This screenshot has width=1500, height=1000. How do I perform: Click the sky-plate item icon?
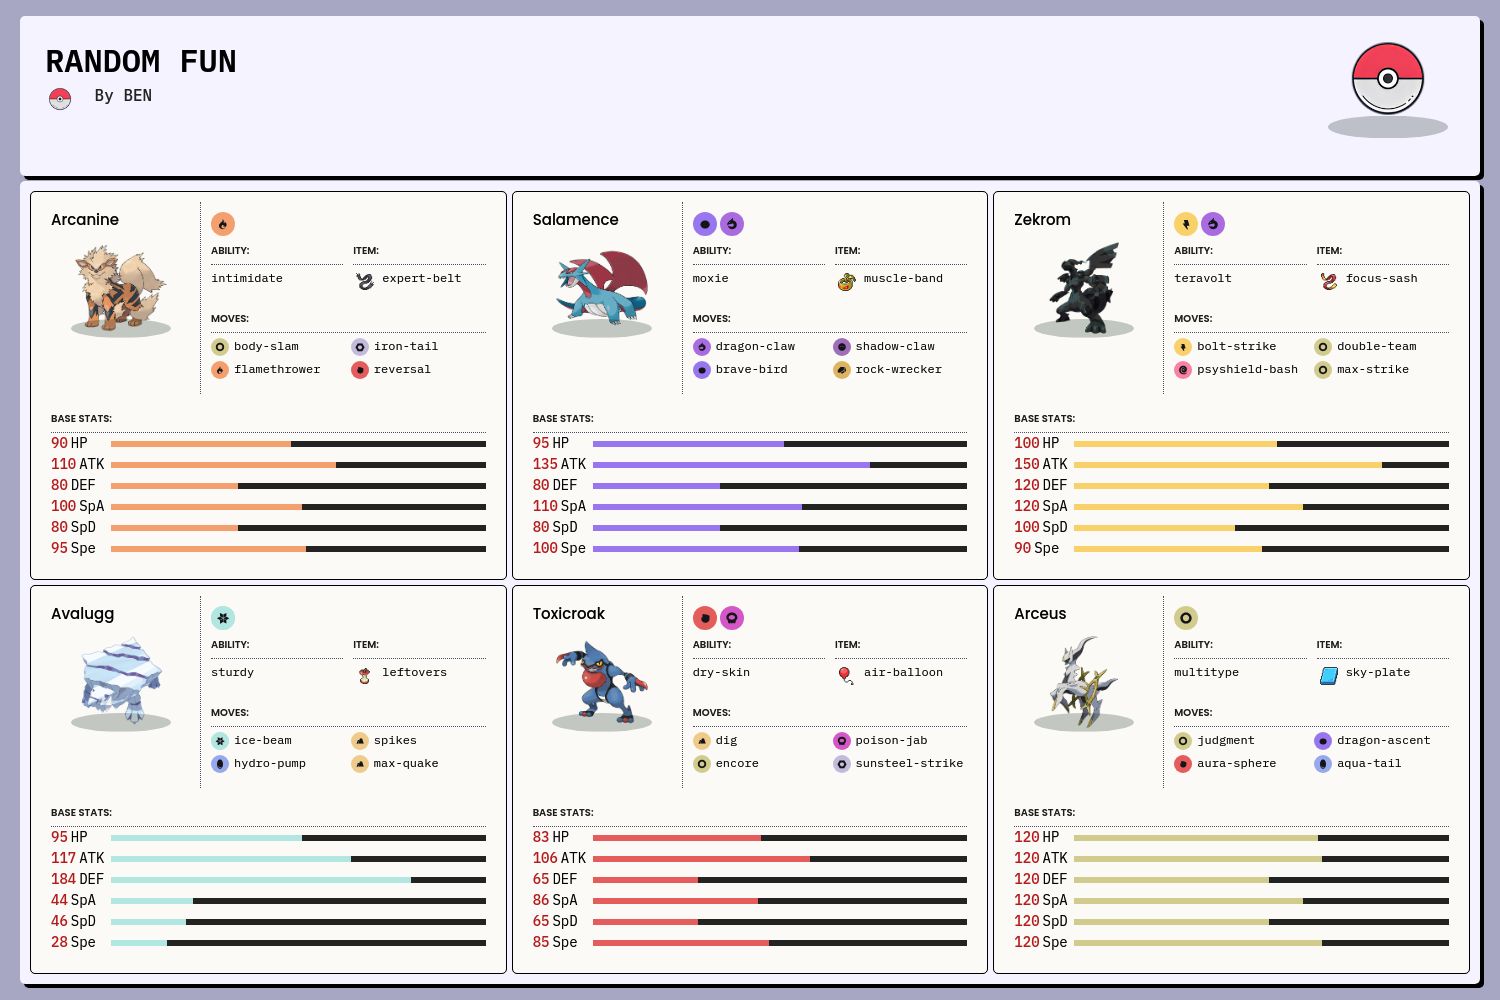[1328, 675]
